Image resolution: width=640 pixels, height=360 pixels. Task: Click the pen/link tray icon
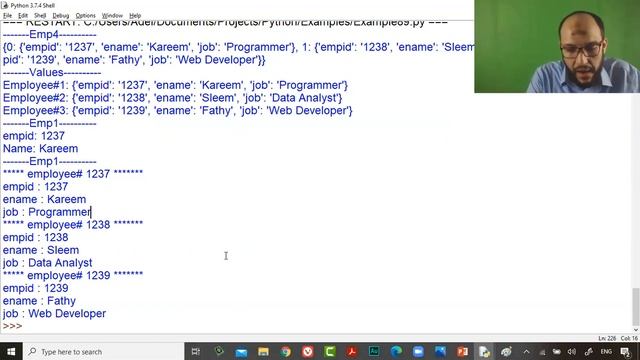[589, 351]
